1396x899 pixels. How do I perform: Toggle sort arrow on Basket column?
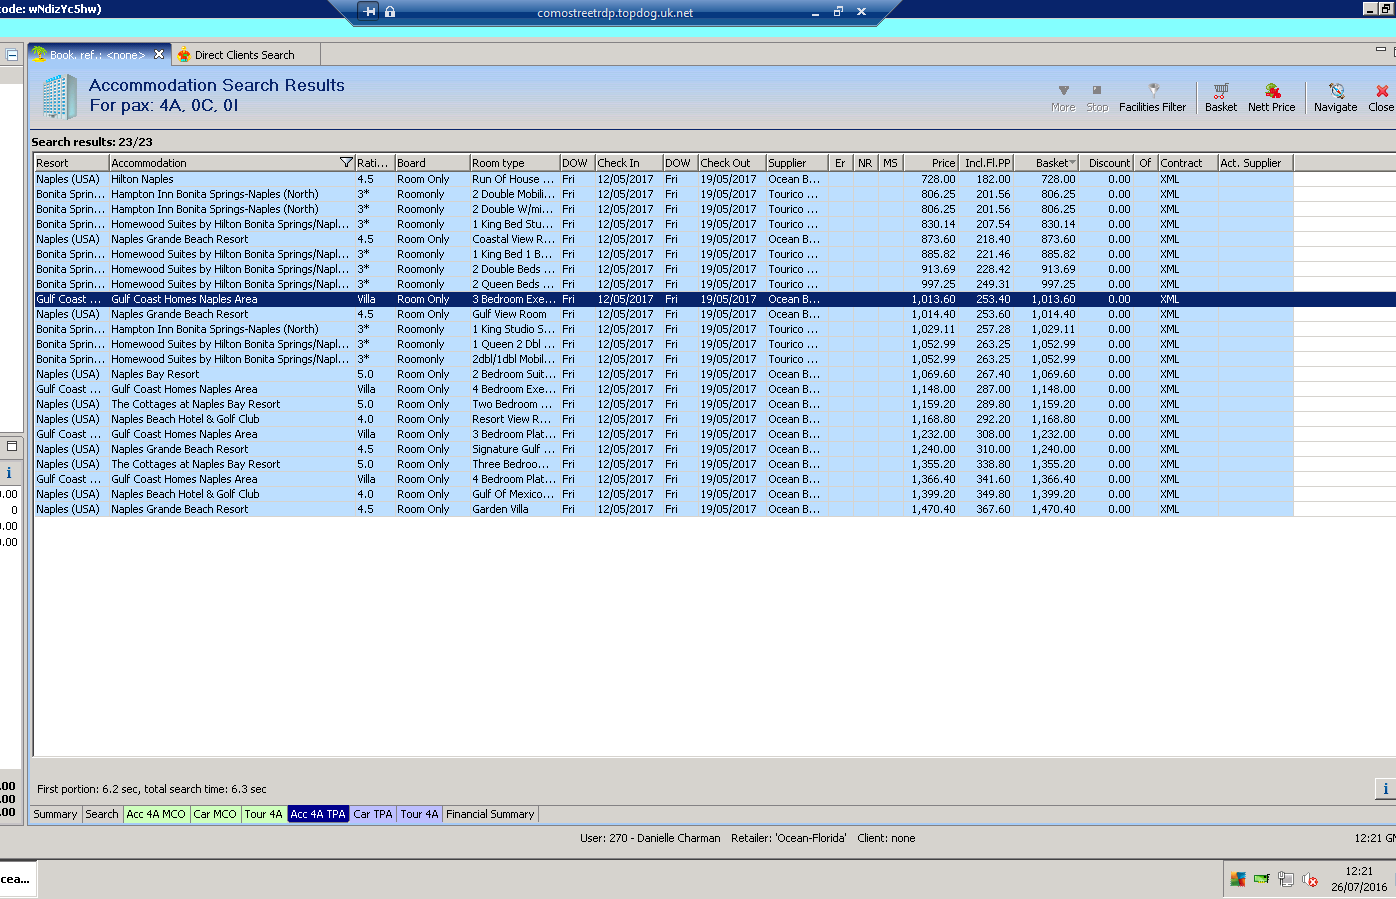point(1073,162)
